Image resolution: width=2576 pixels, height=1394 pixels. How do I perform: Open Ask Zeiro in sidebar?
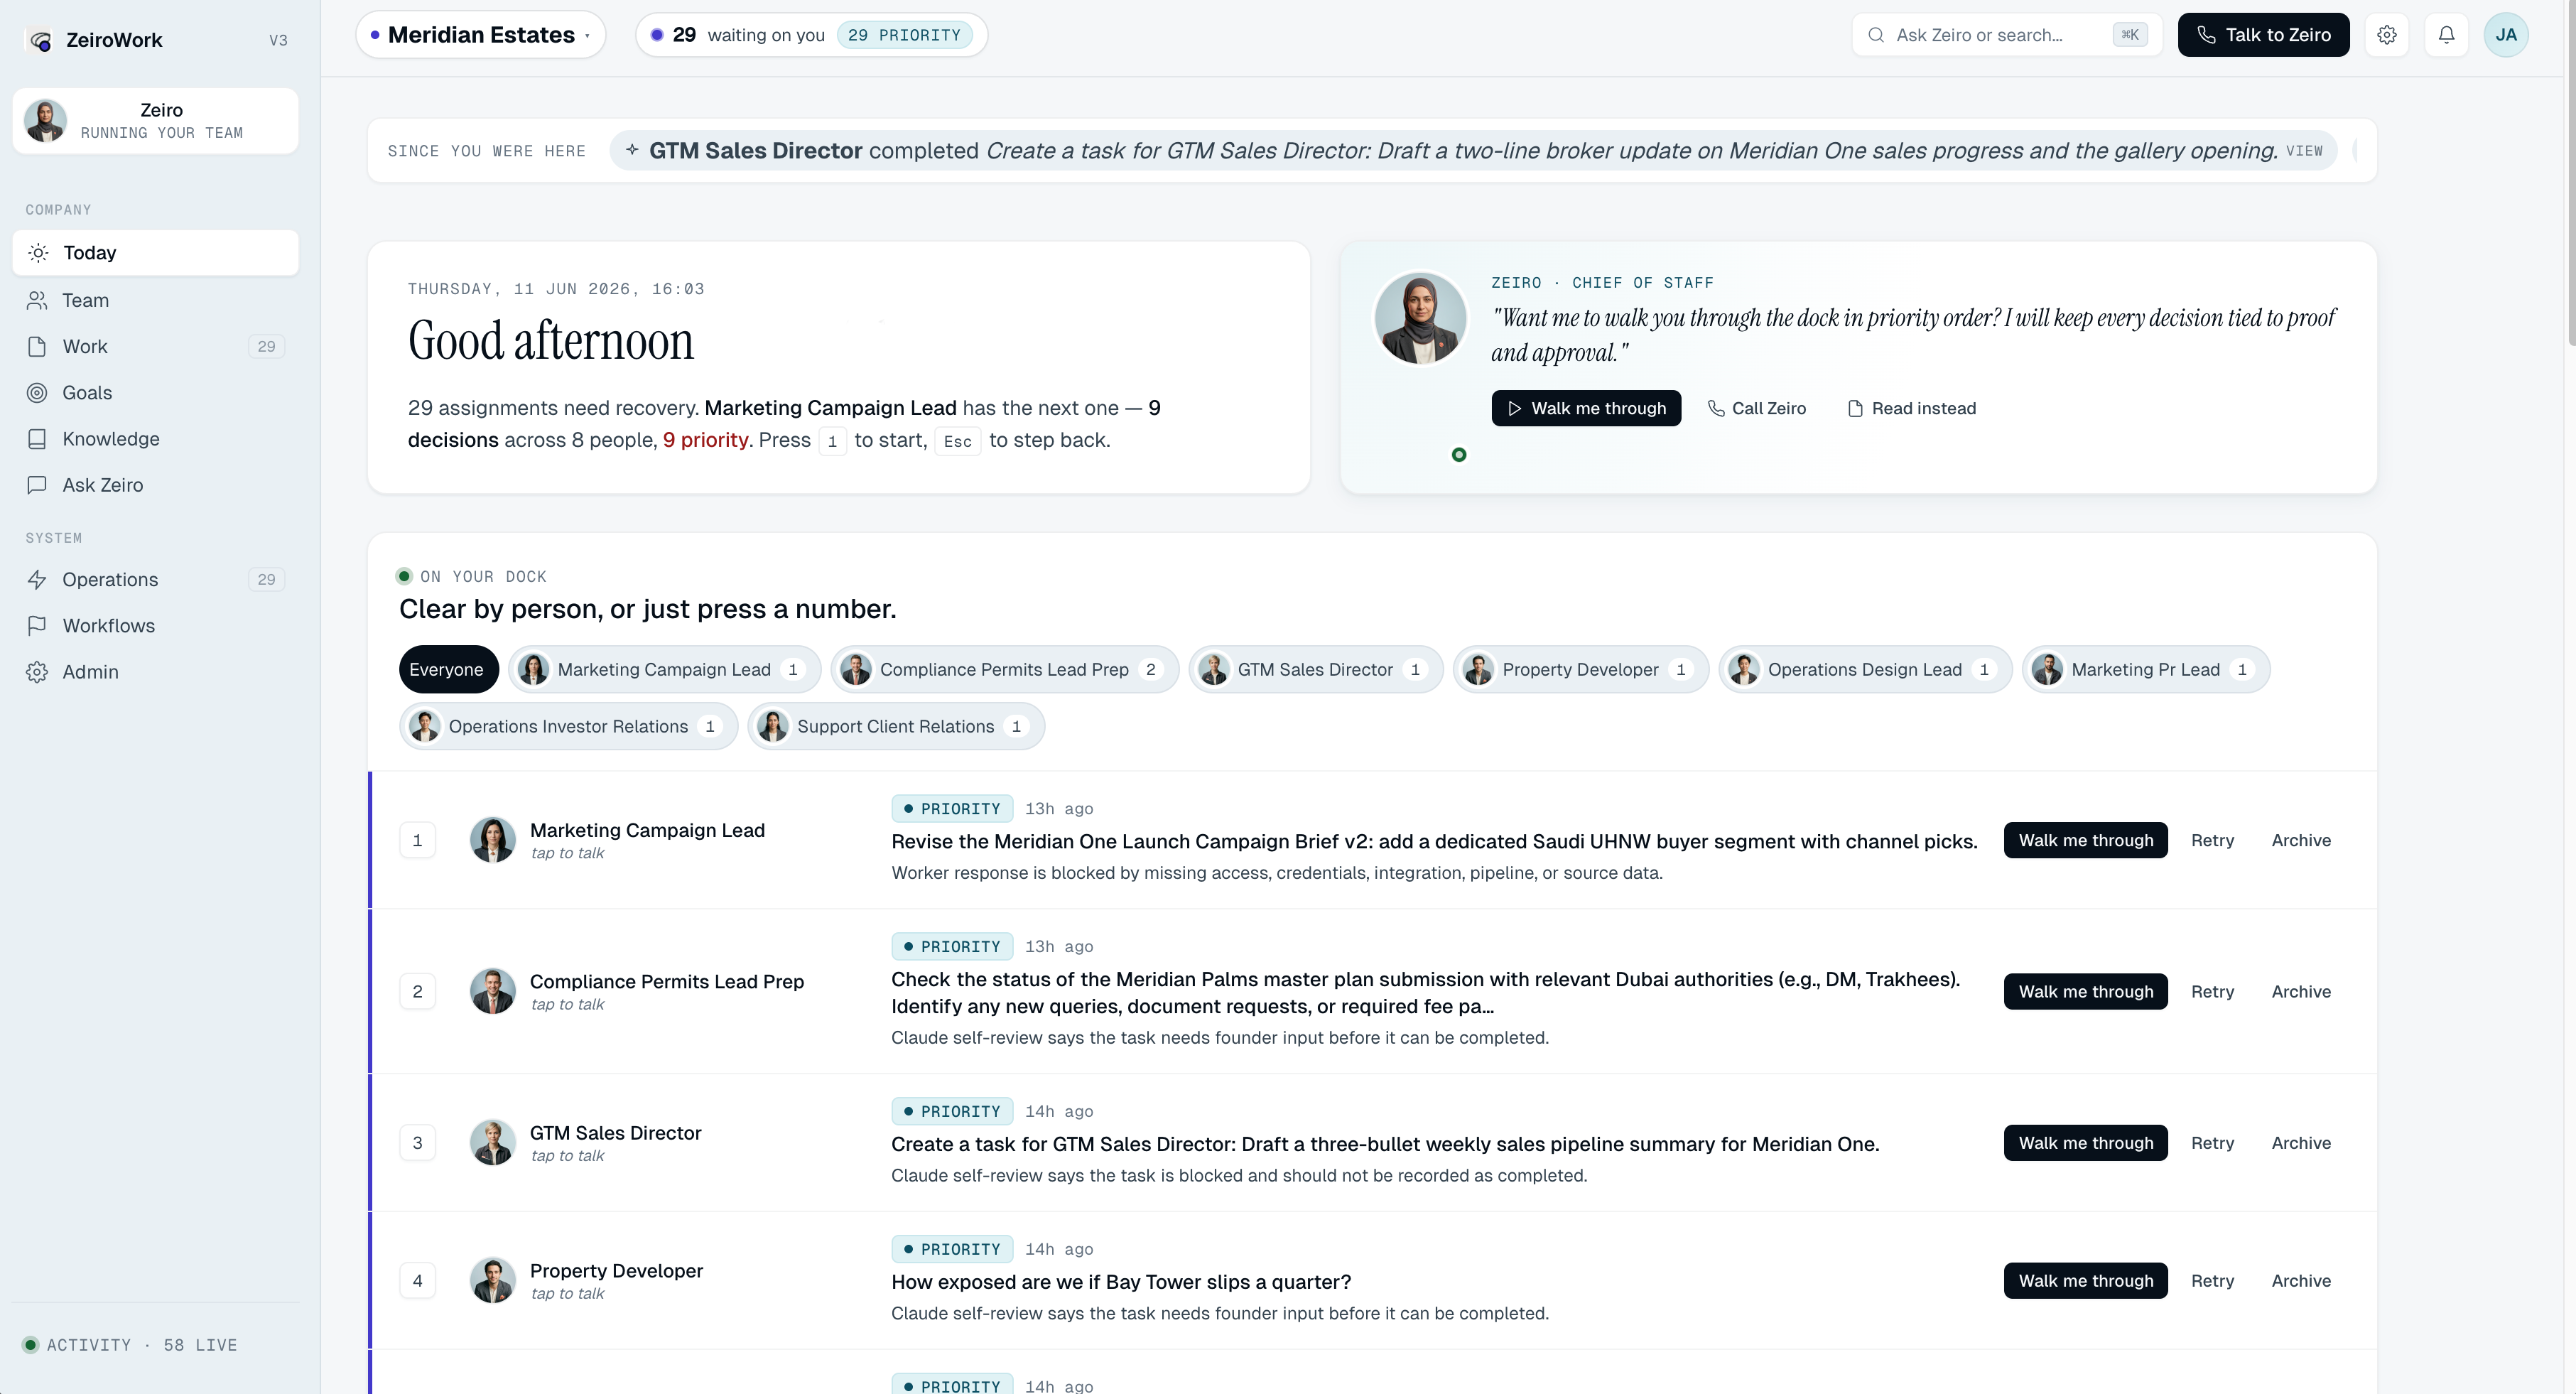coord(155,485)
